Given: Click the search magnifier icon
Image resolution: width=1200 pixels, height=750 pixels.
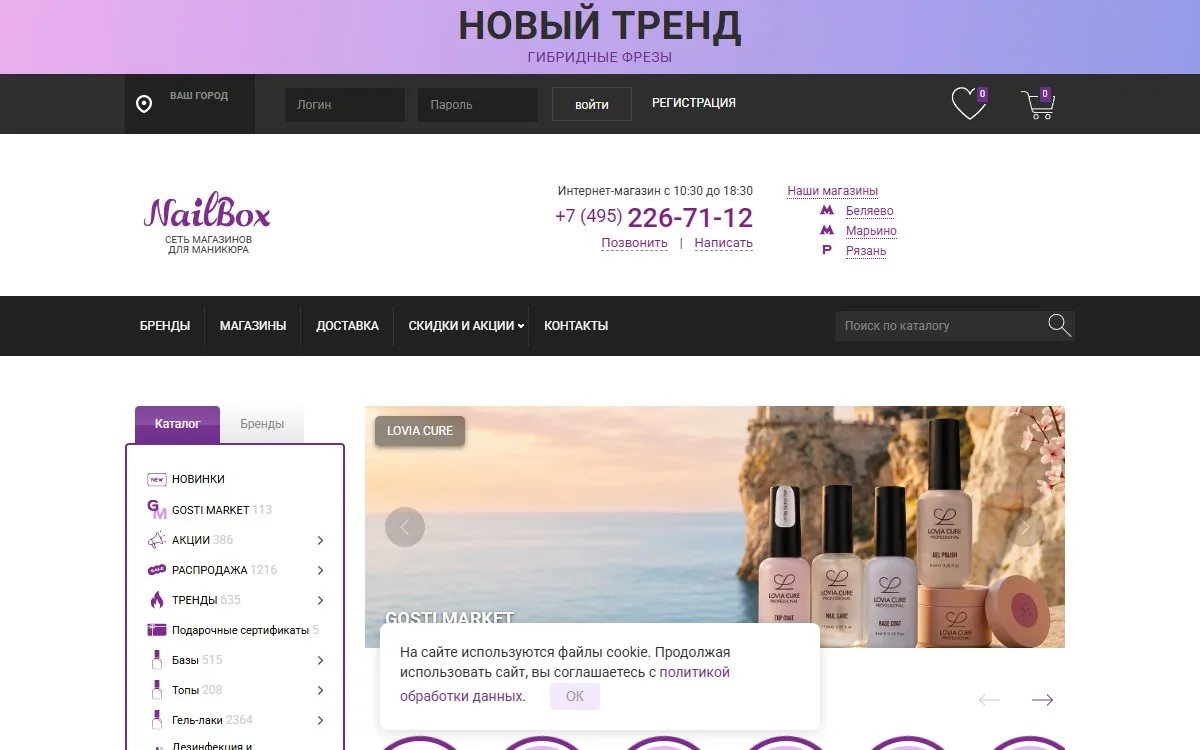Looking at the screenshot, I should [x=1060, y=325].
